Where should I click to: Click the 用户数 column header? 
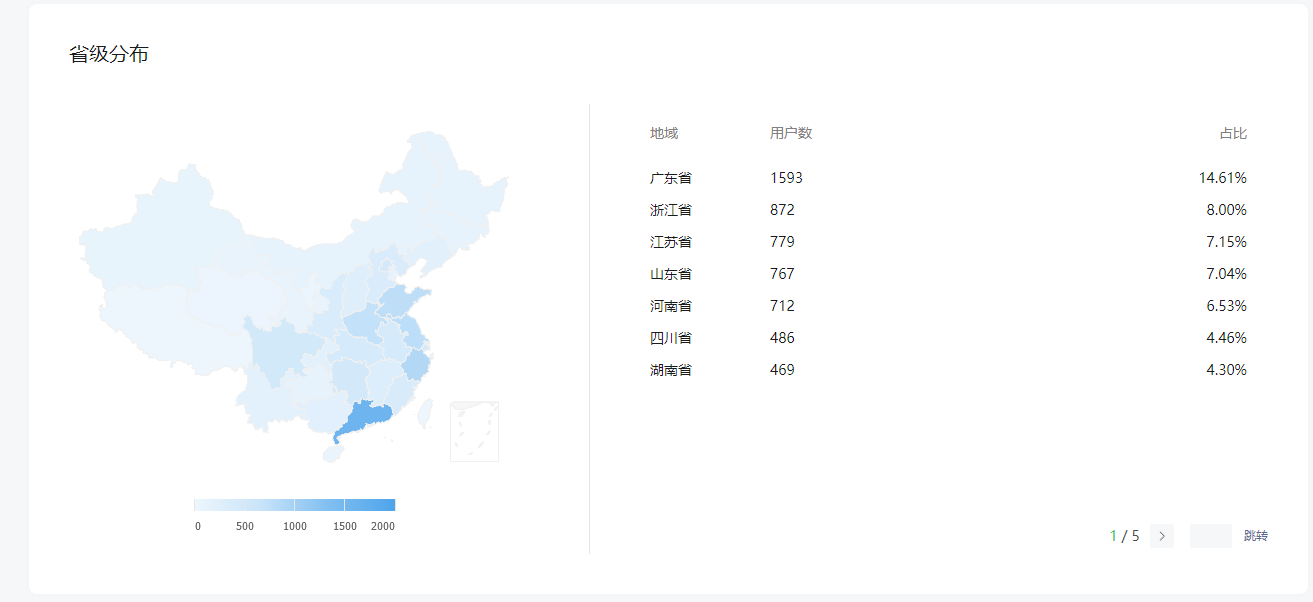coord(791,133)
